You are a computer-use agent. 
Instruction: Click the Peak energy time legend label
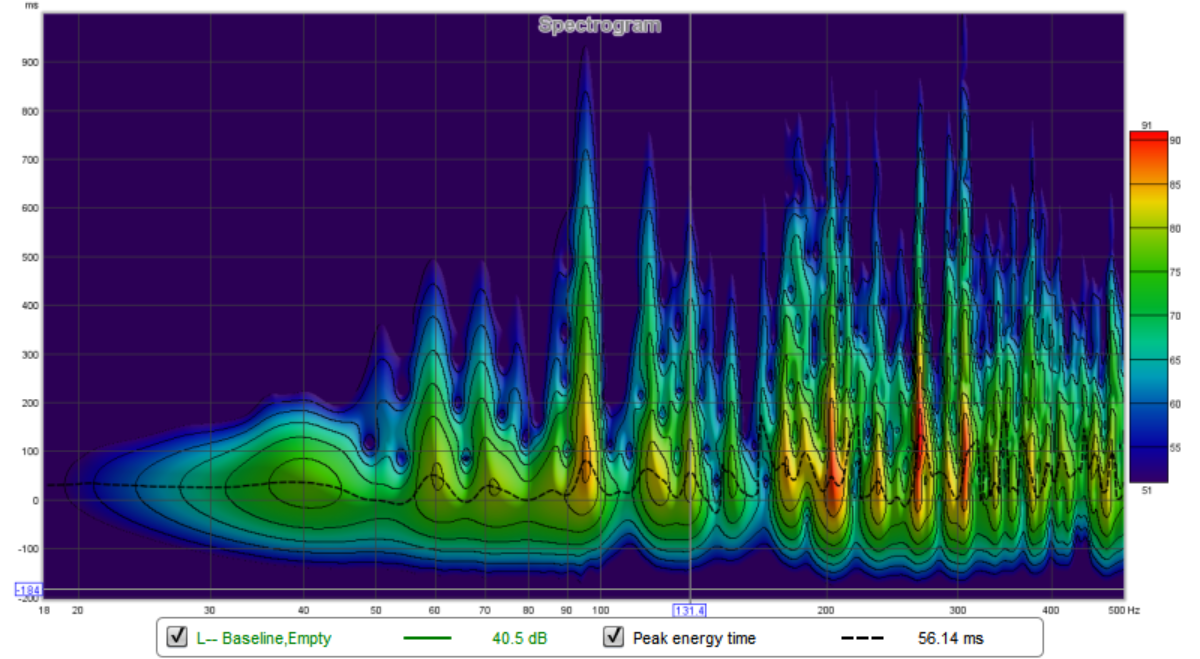tap(694, 638)
